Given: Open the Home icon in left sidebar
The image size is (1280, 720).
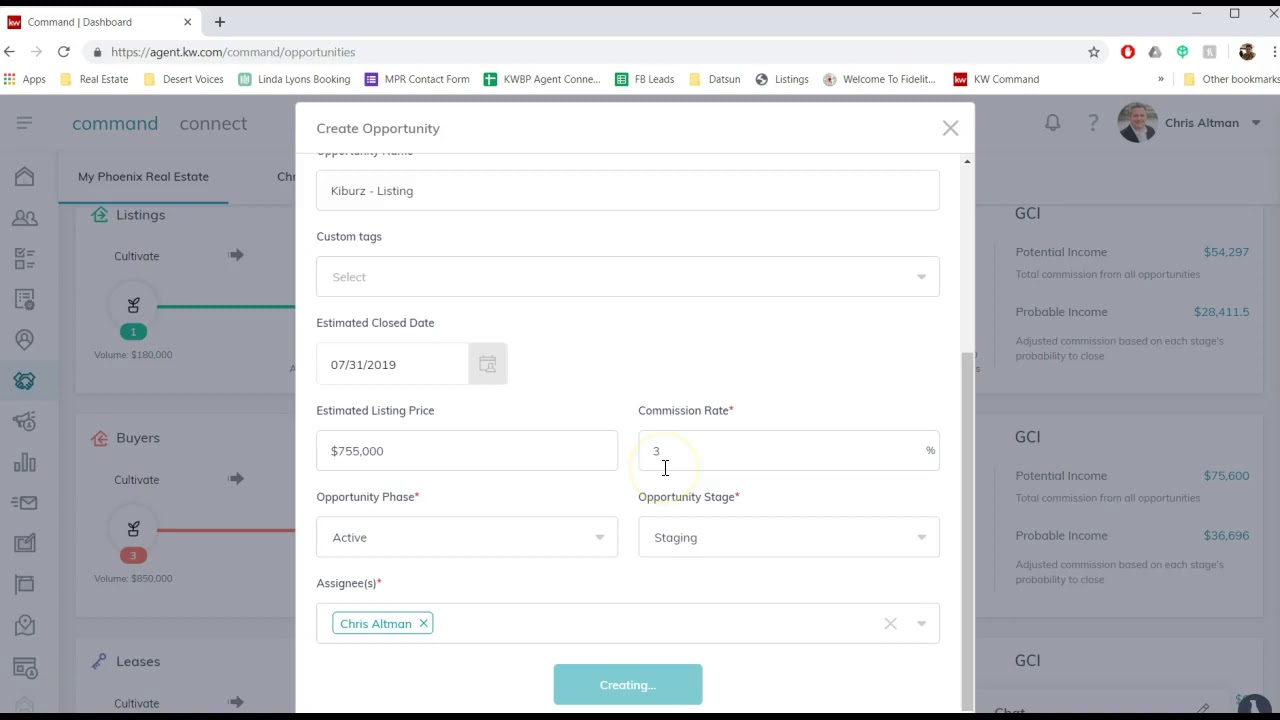Looking at the screenshot, I should [25, 177].
